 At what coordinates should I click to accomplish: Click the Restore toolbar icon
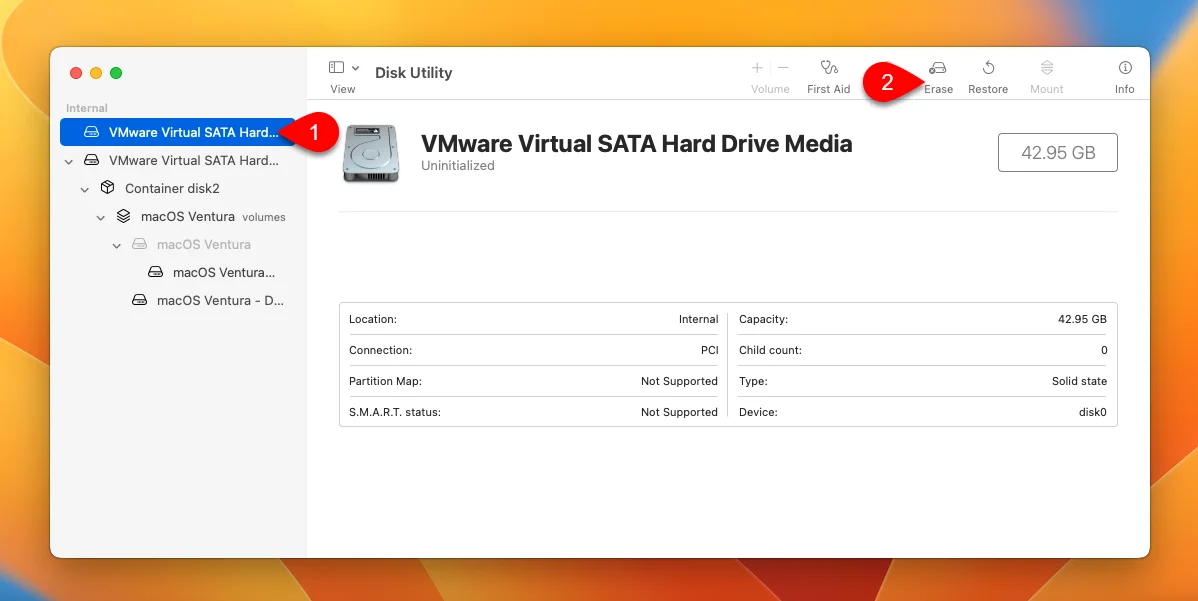coord(988,68)
